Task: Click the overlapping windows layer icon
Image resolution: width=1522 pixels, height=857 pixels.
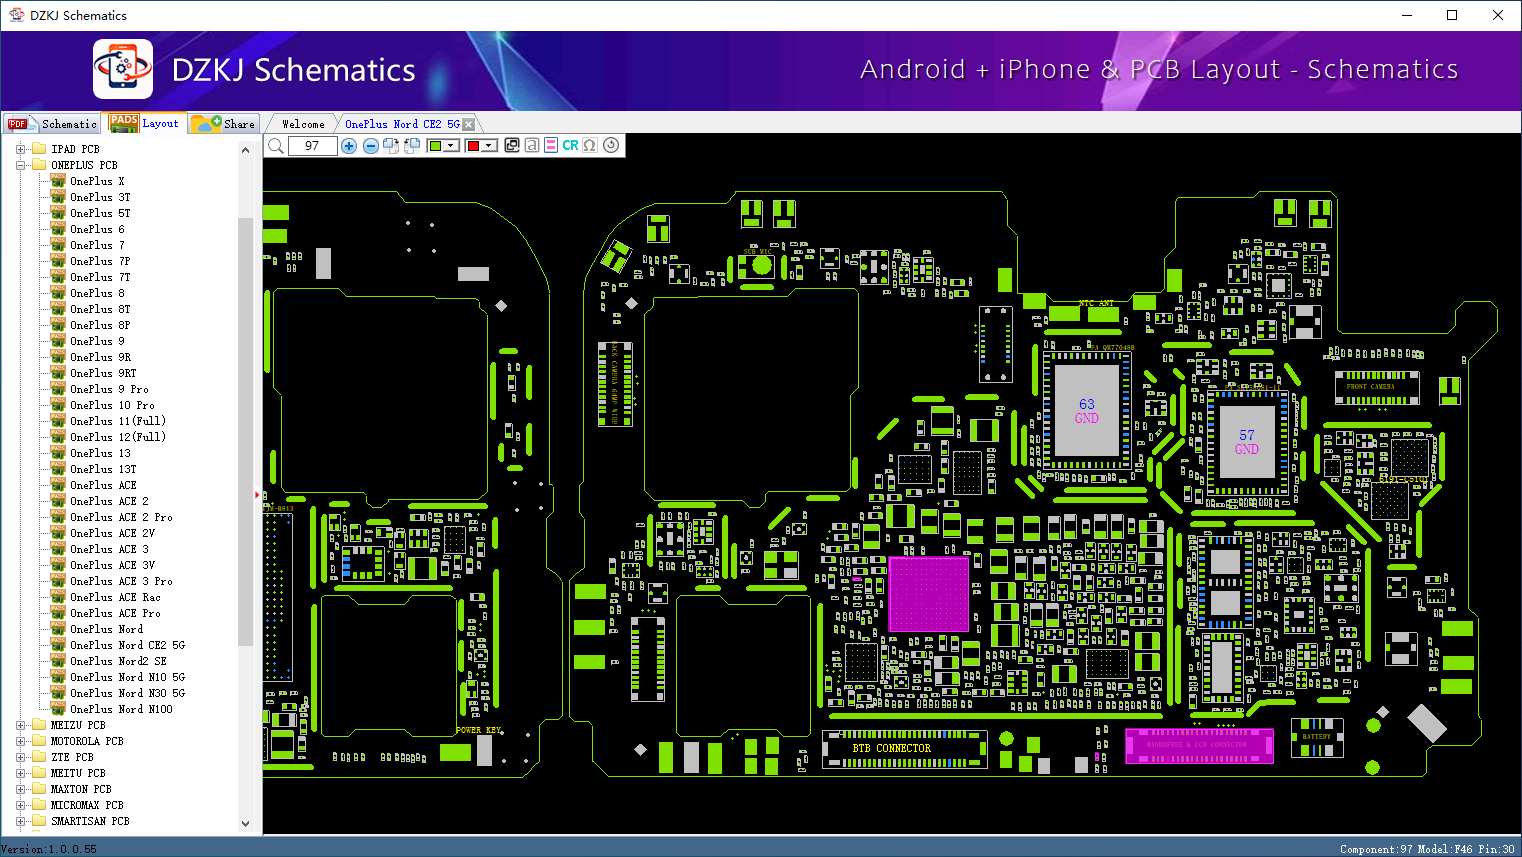Action: point(512,145)
